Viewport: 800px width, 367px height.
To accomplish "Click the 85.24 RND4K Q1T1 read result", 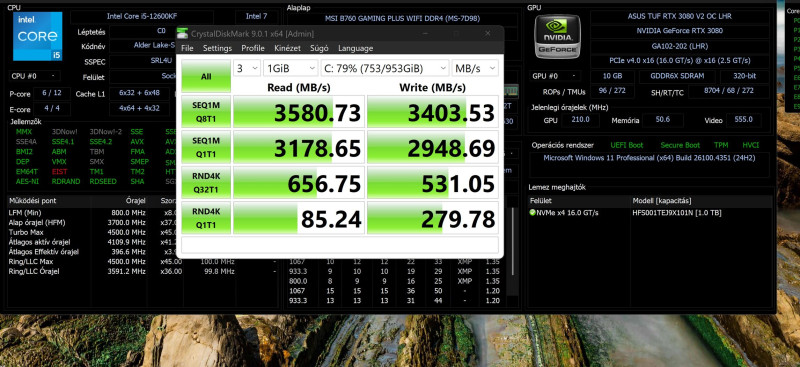I will coord(299,218).
